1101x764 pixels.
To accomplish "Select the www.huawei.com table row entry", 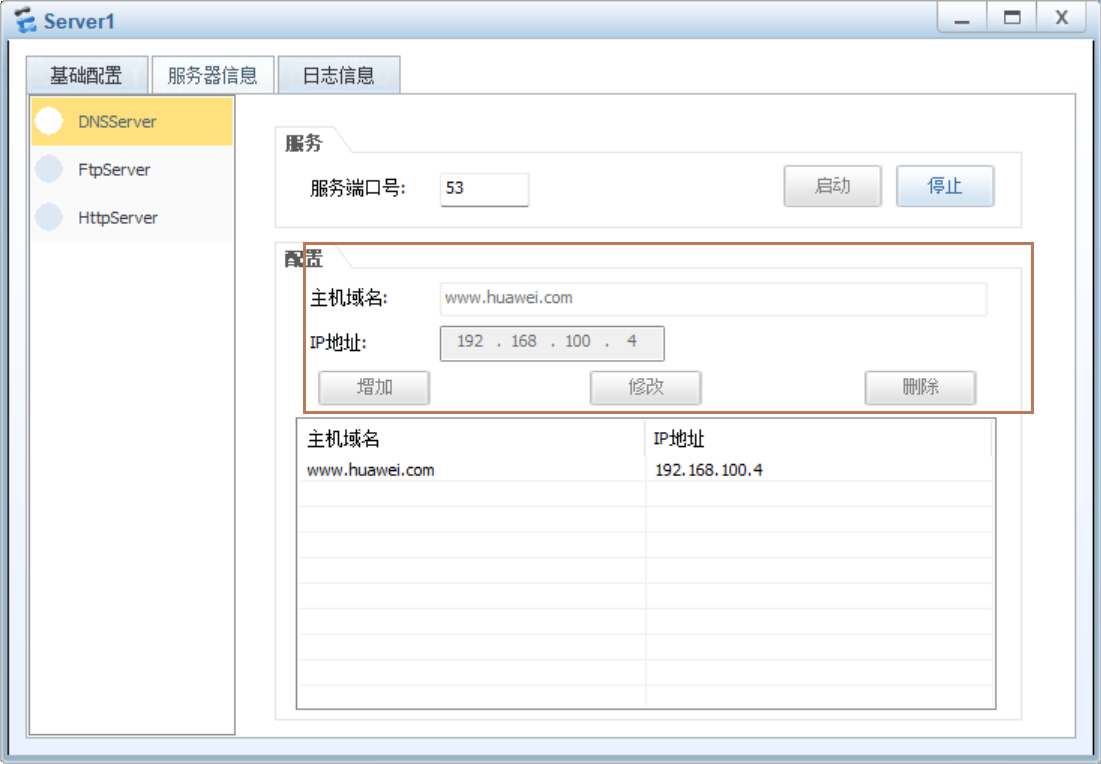I will coord(371,470).
